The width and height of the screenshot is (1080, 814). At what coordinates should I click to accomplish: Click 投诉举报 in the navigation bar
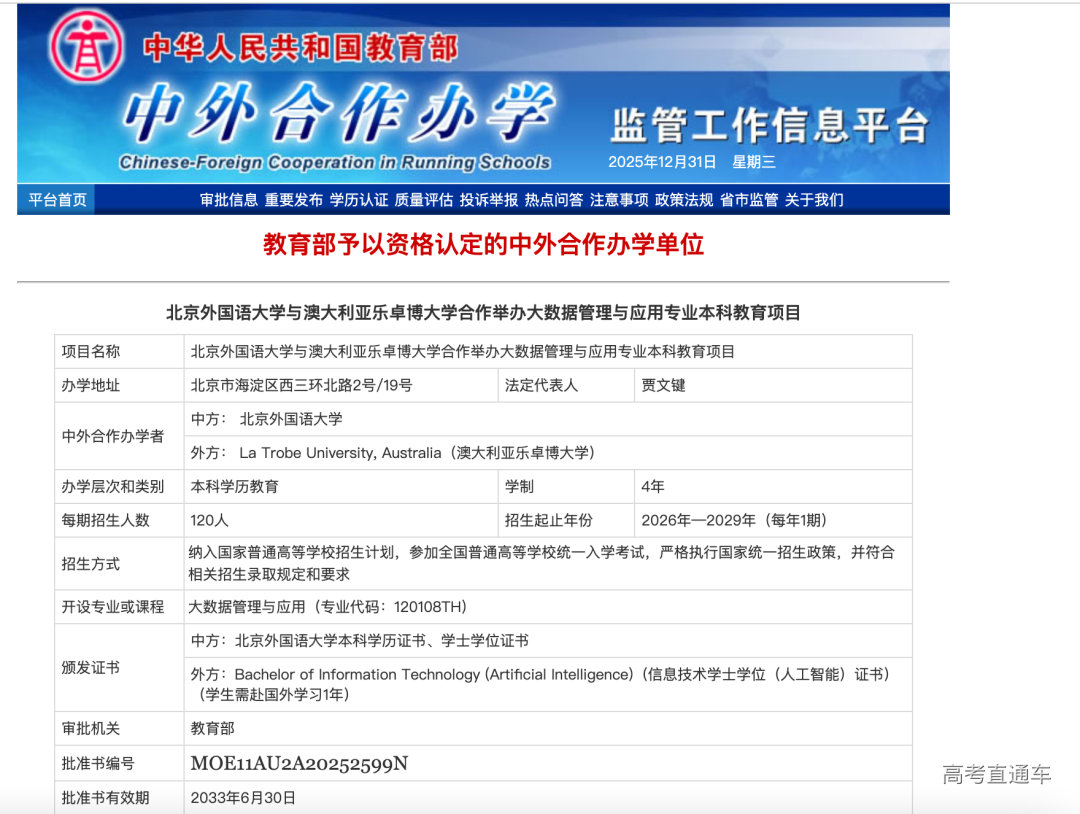[489, 200]
